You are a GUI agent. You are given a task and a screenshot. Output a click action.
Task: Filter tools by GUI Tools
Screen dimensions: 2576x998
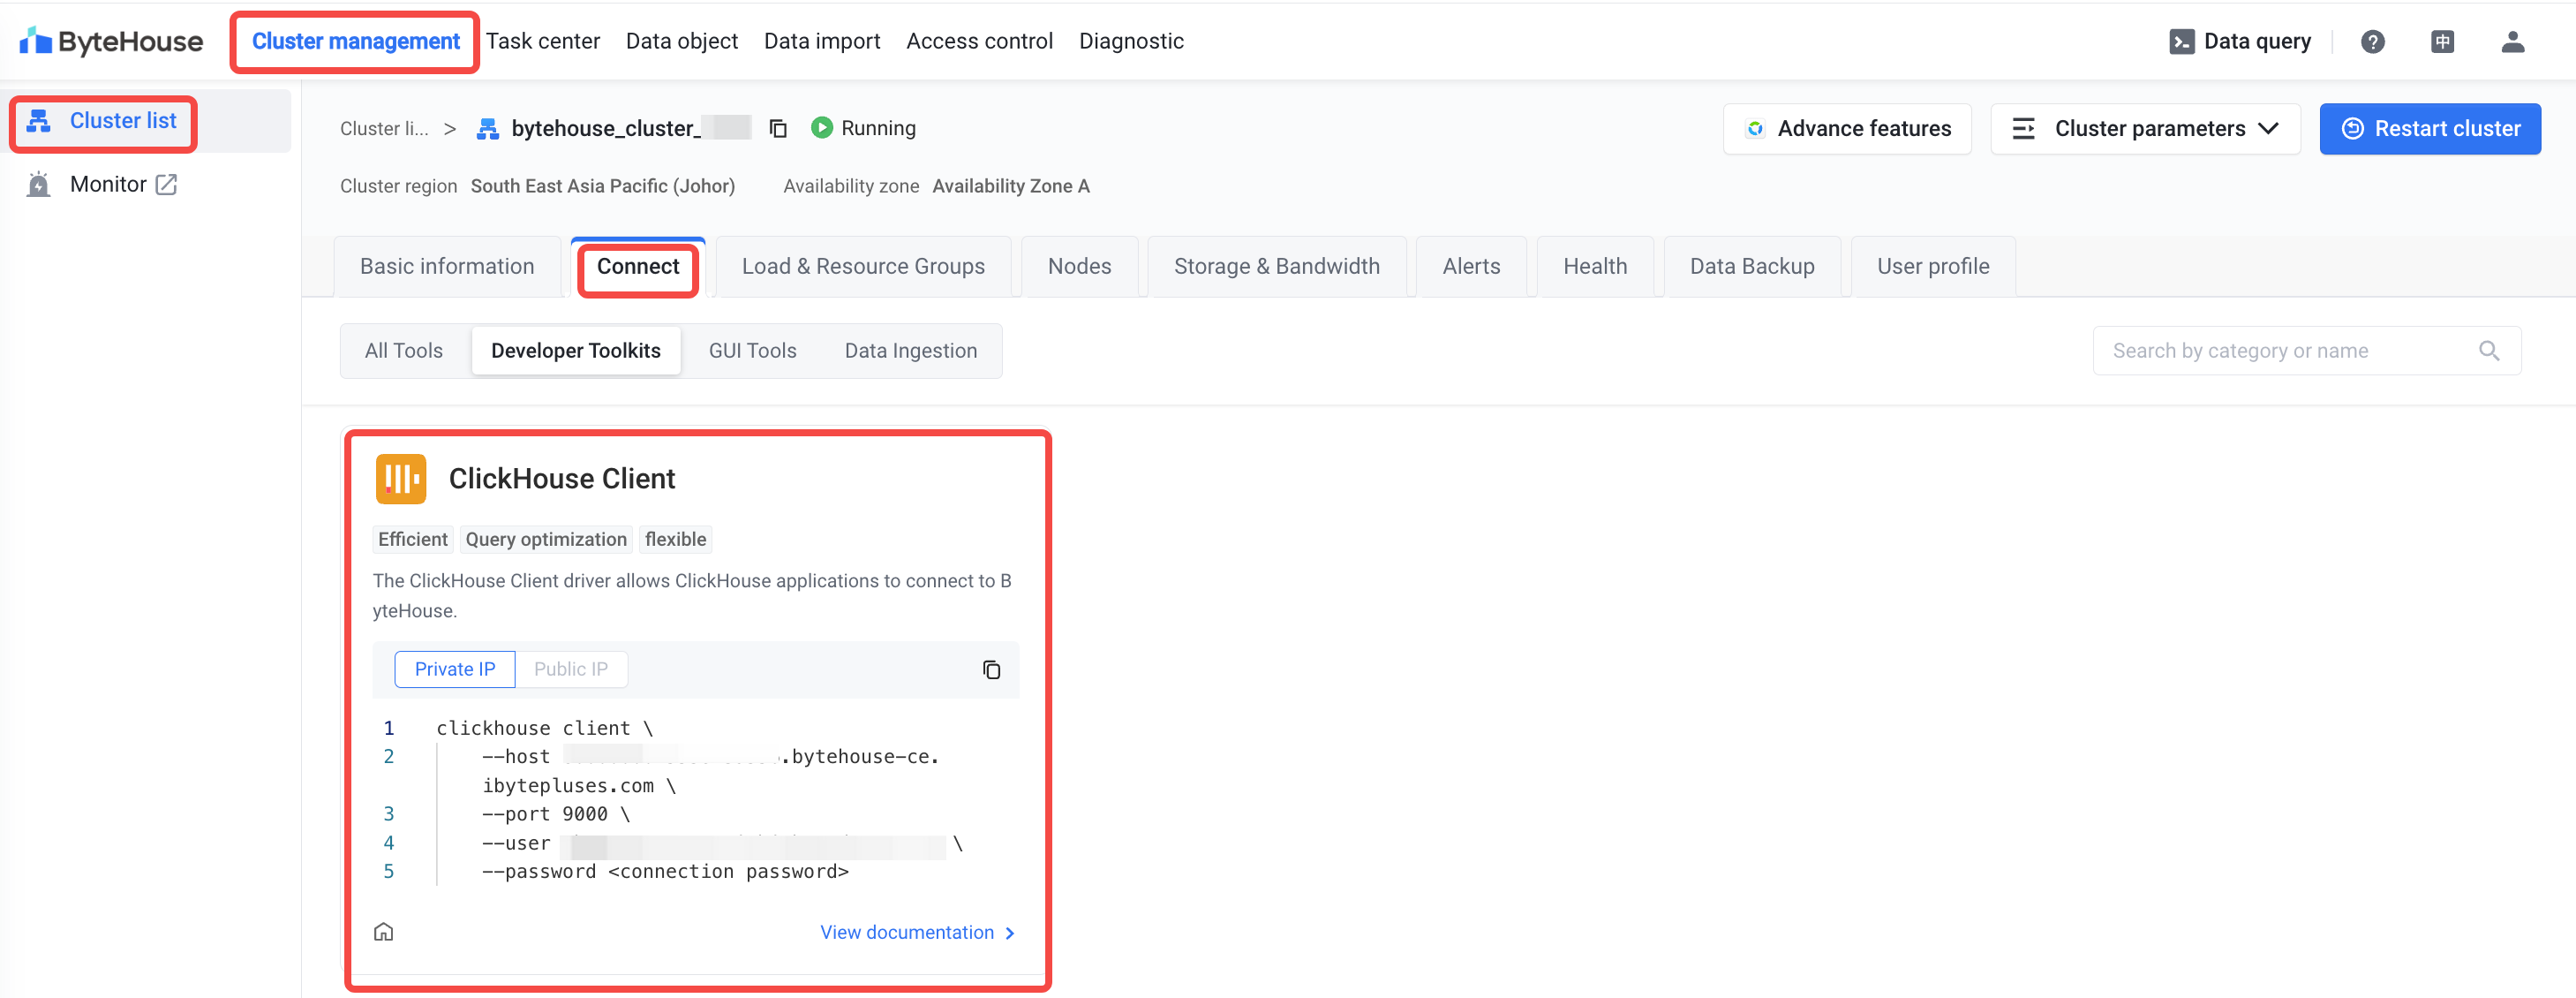[x=752, y=351]
